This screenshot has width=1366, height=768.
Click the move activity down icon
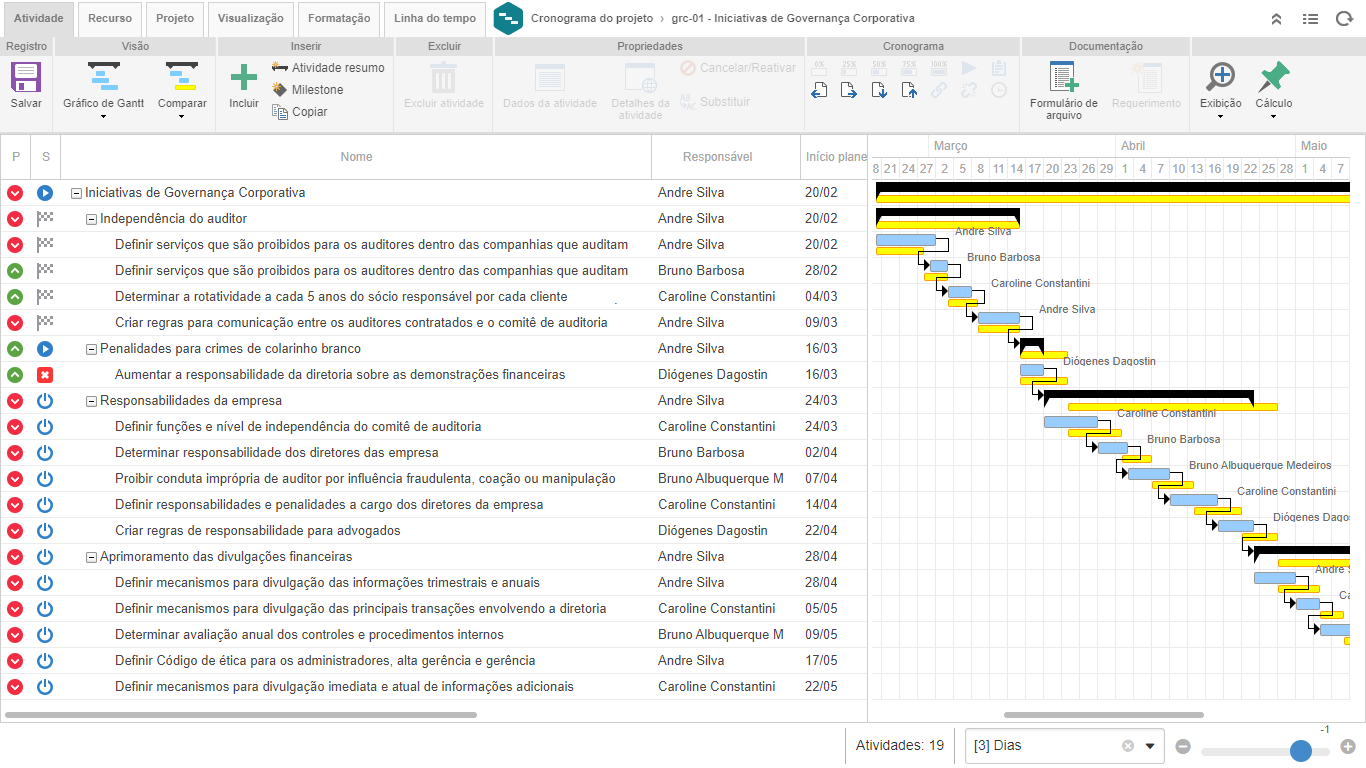point(879,90)
